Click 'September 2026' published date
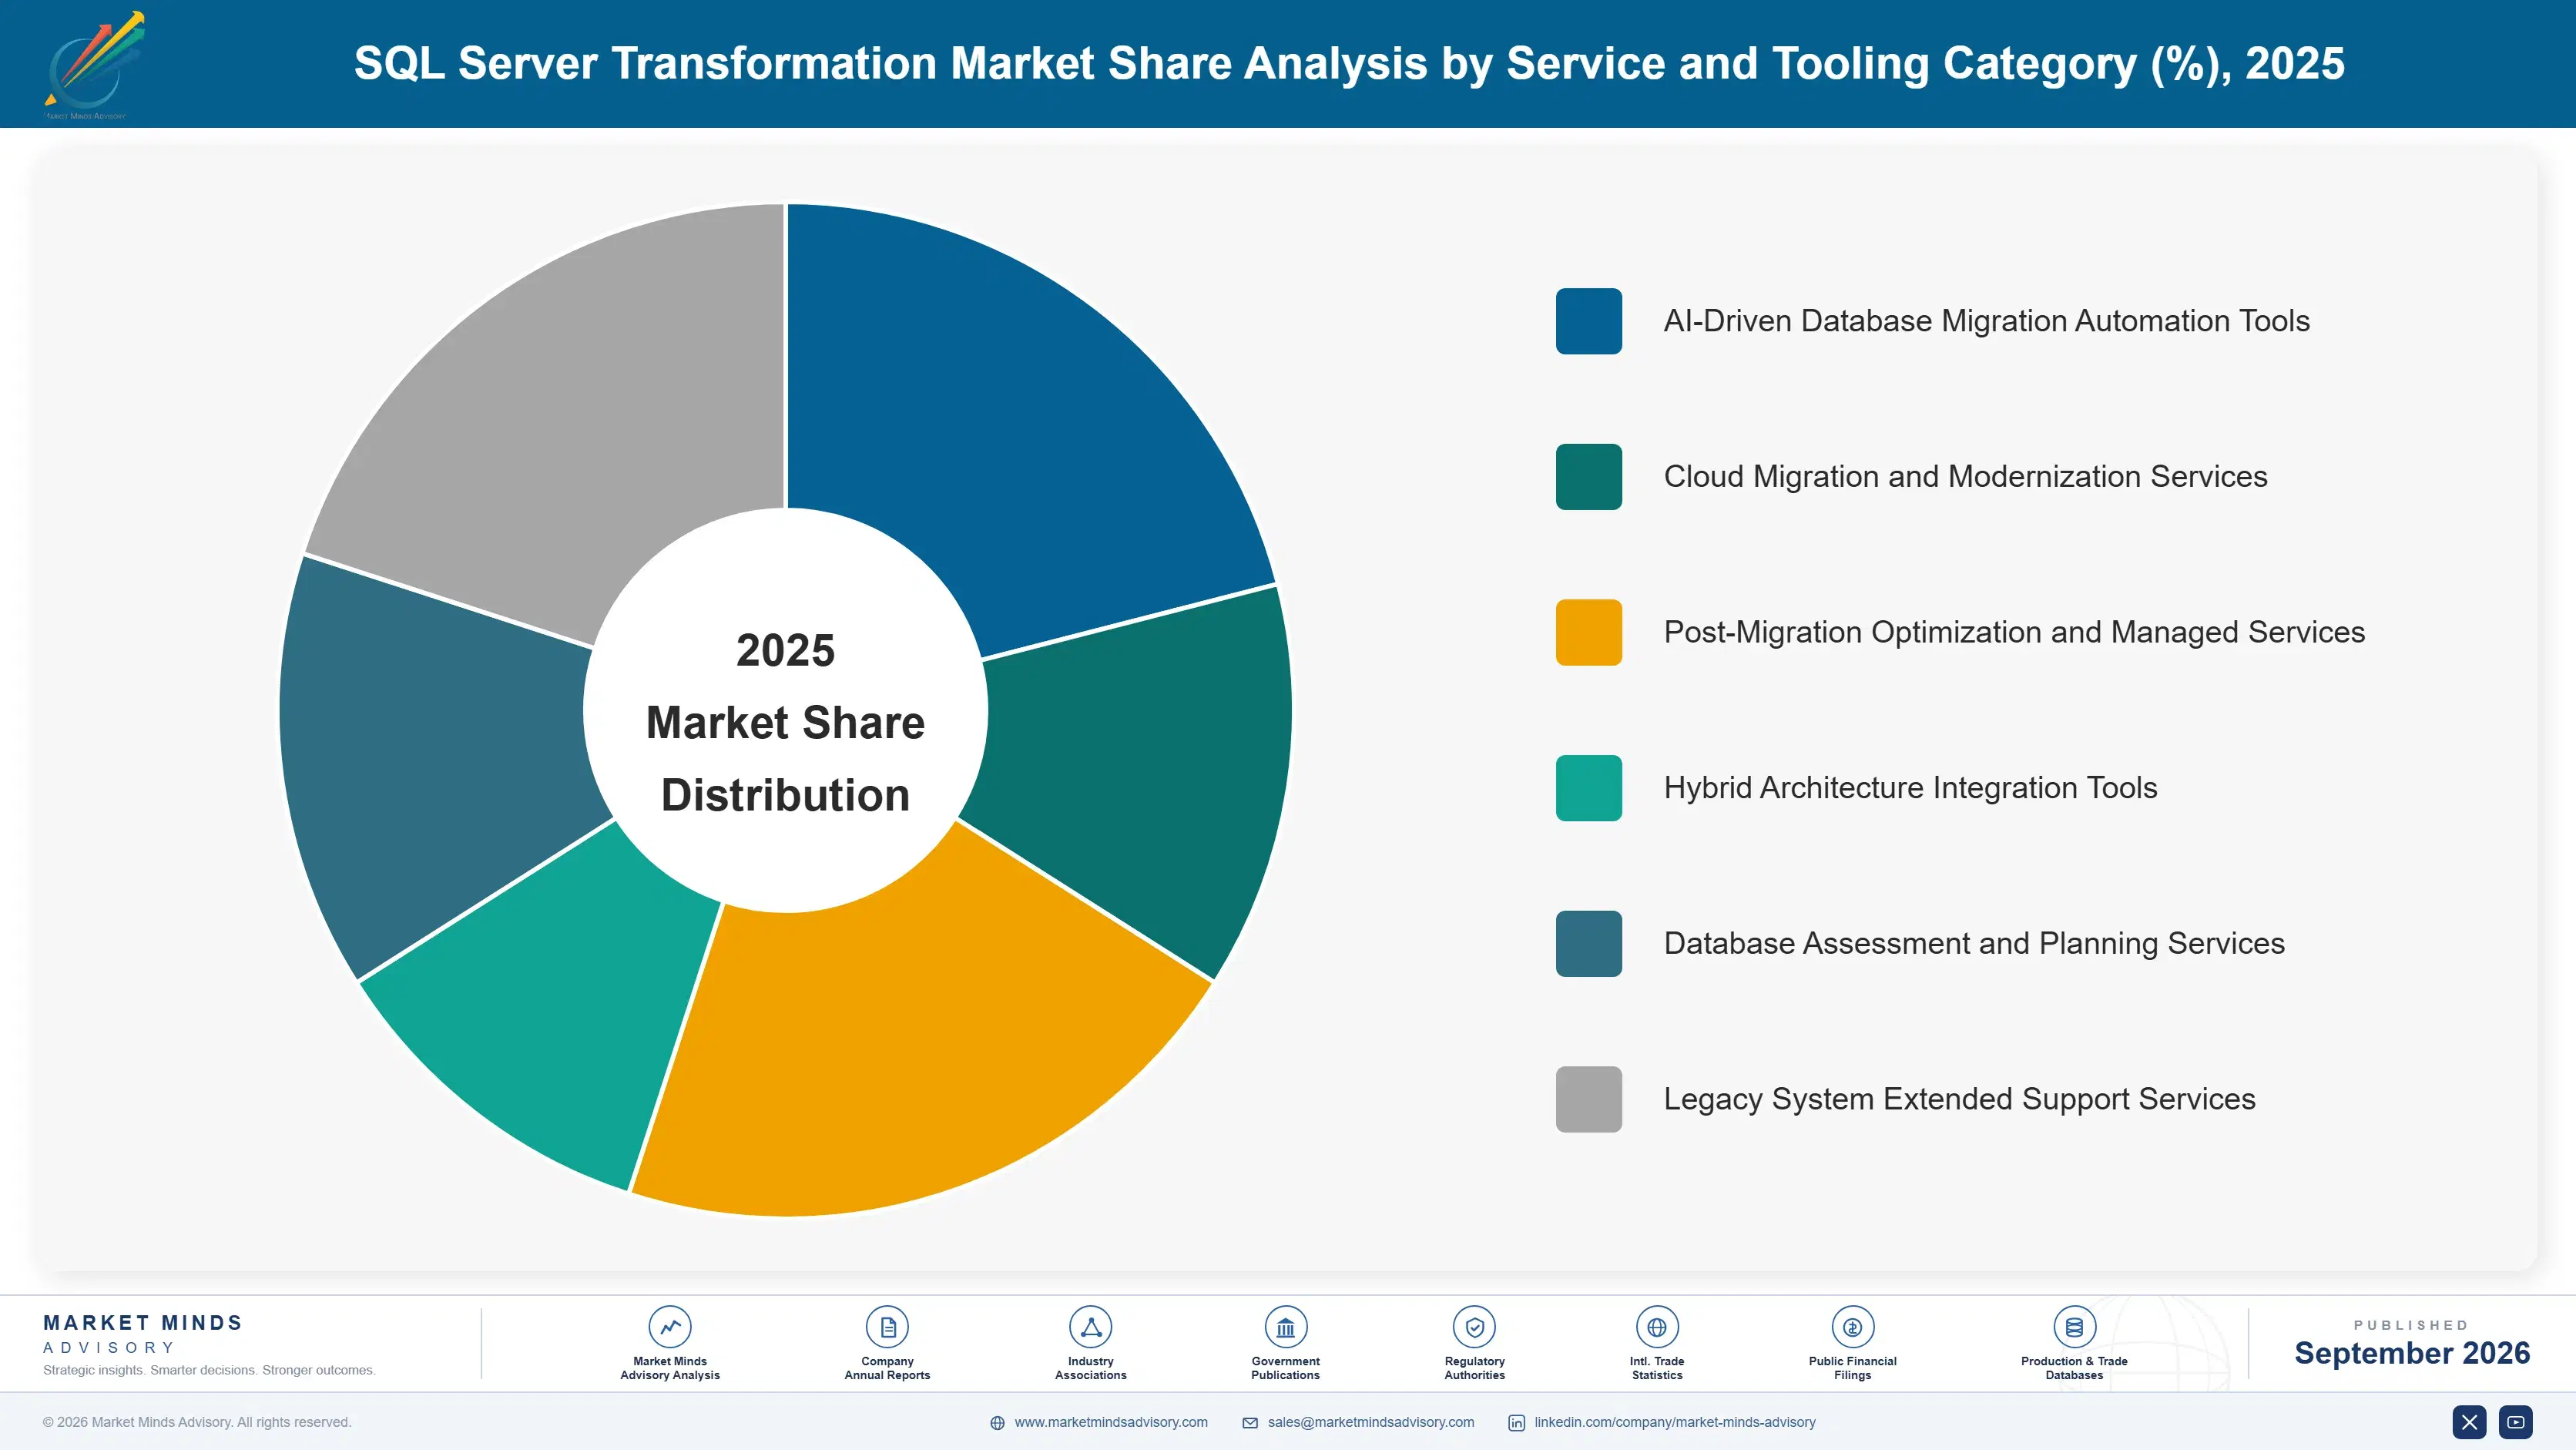The height and width of the screenshot is (1450, 2576). pos(2412,1353)
